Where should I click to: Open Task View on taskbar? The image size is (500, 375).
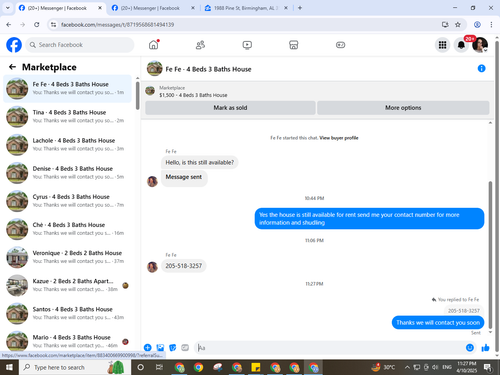click(159, 367)
